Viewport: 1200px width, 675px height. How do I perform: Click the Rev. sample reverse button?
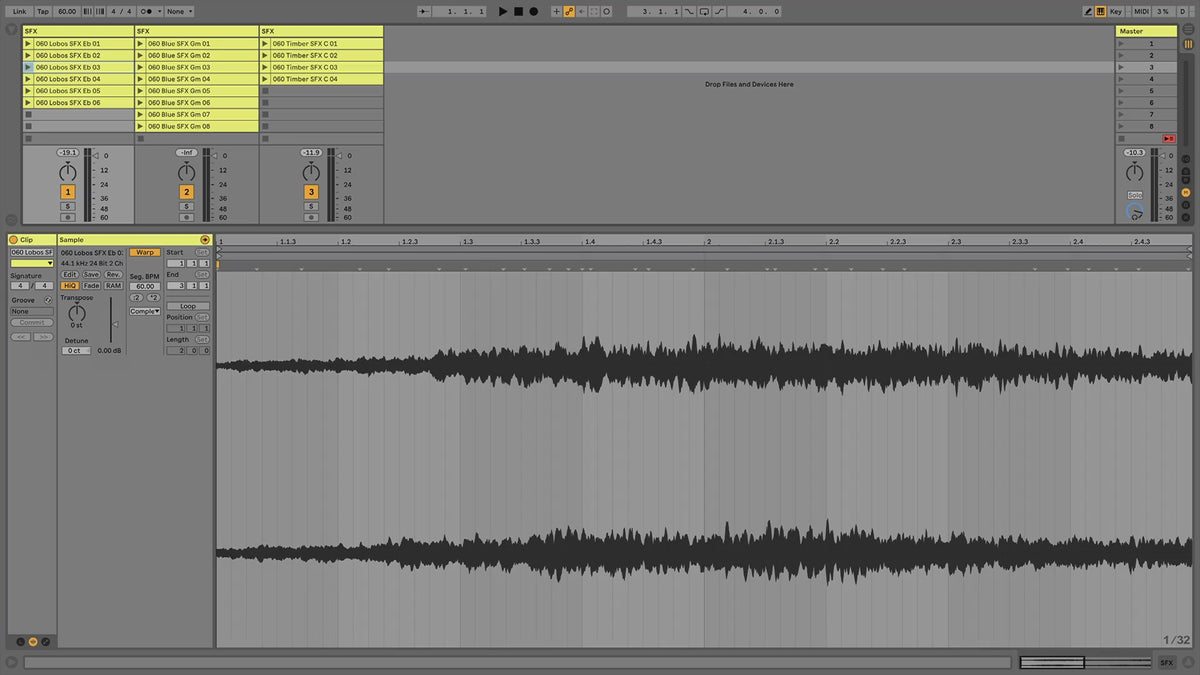[113, 274]
